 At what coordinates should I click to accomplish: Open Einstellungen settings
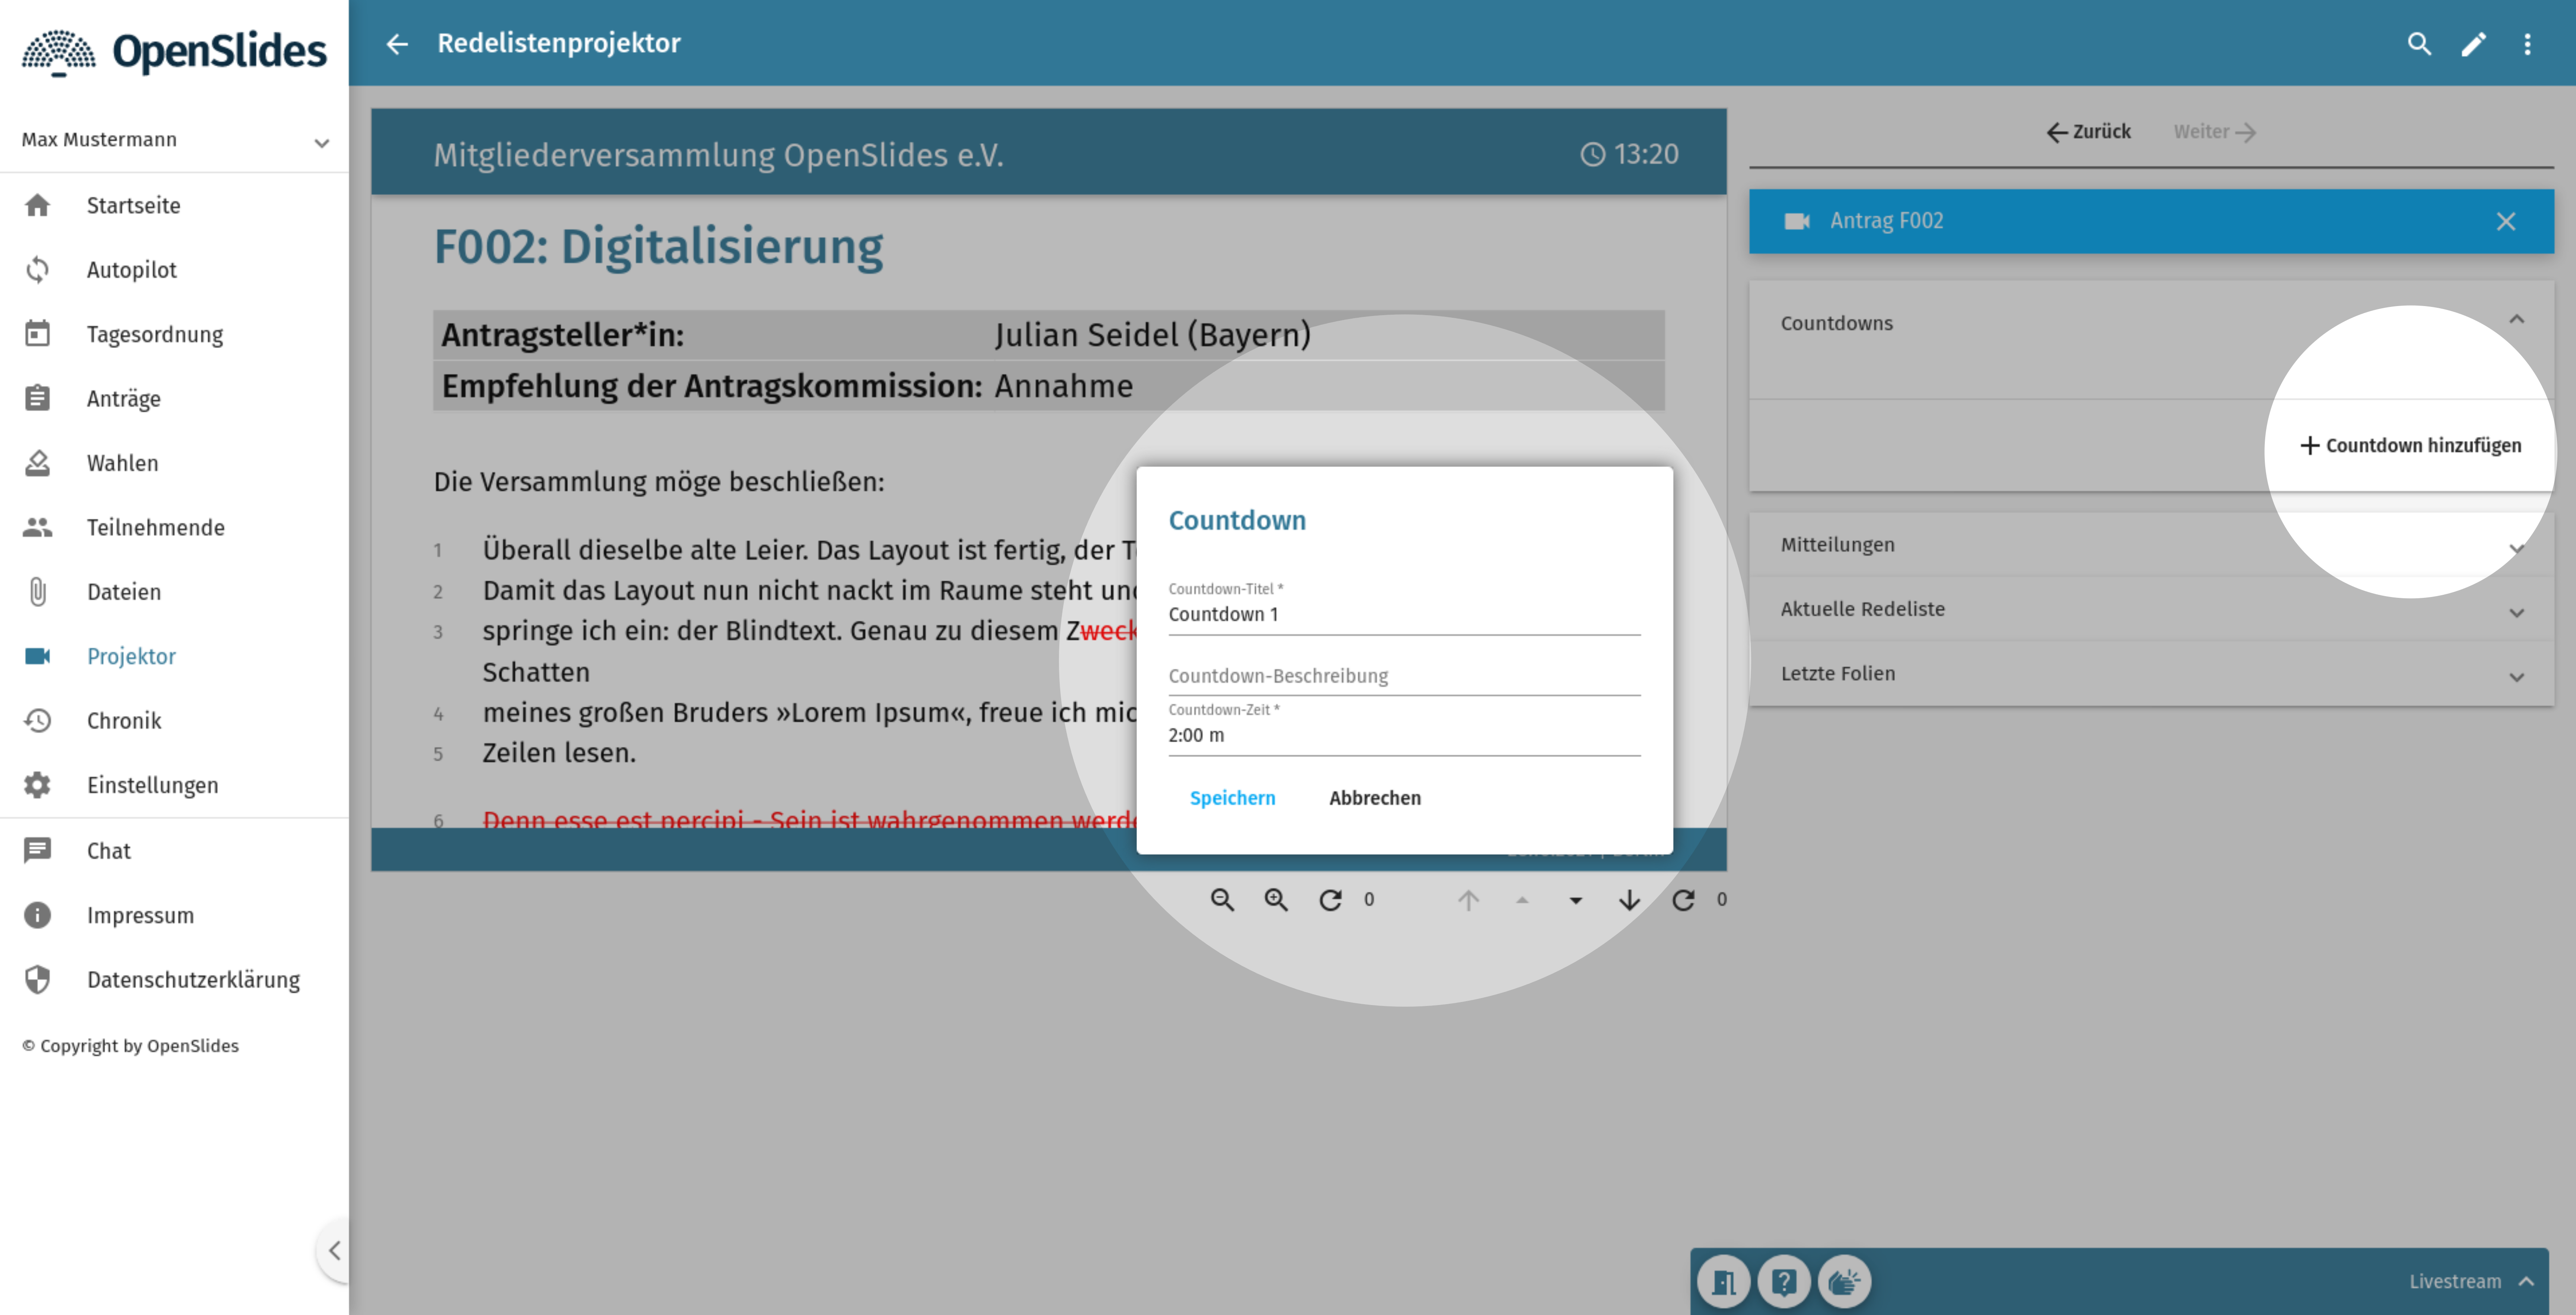click(174, 785)
